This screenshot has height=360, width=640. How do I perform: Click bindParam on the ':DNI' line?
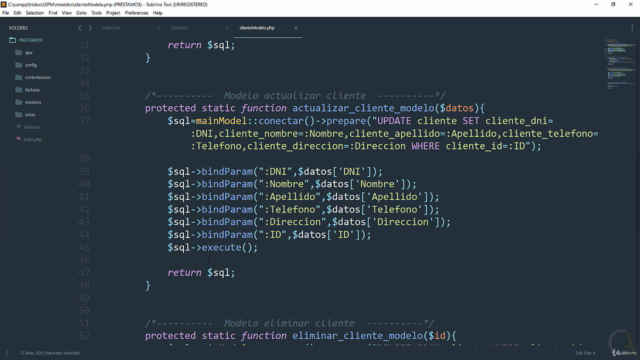coord(227,171)
